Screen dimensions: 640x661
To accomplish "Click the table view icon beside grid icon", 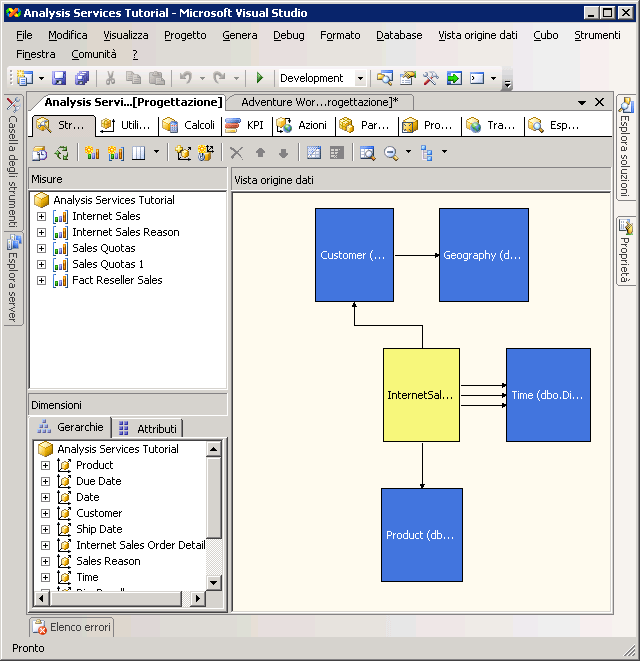I will 336,152.
